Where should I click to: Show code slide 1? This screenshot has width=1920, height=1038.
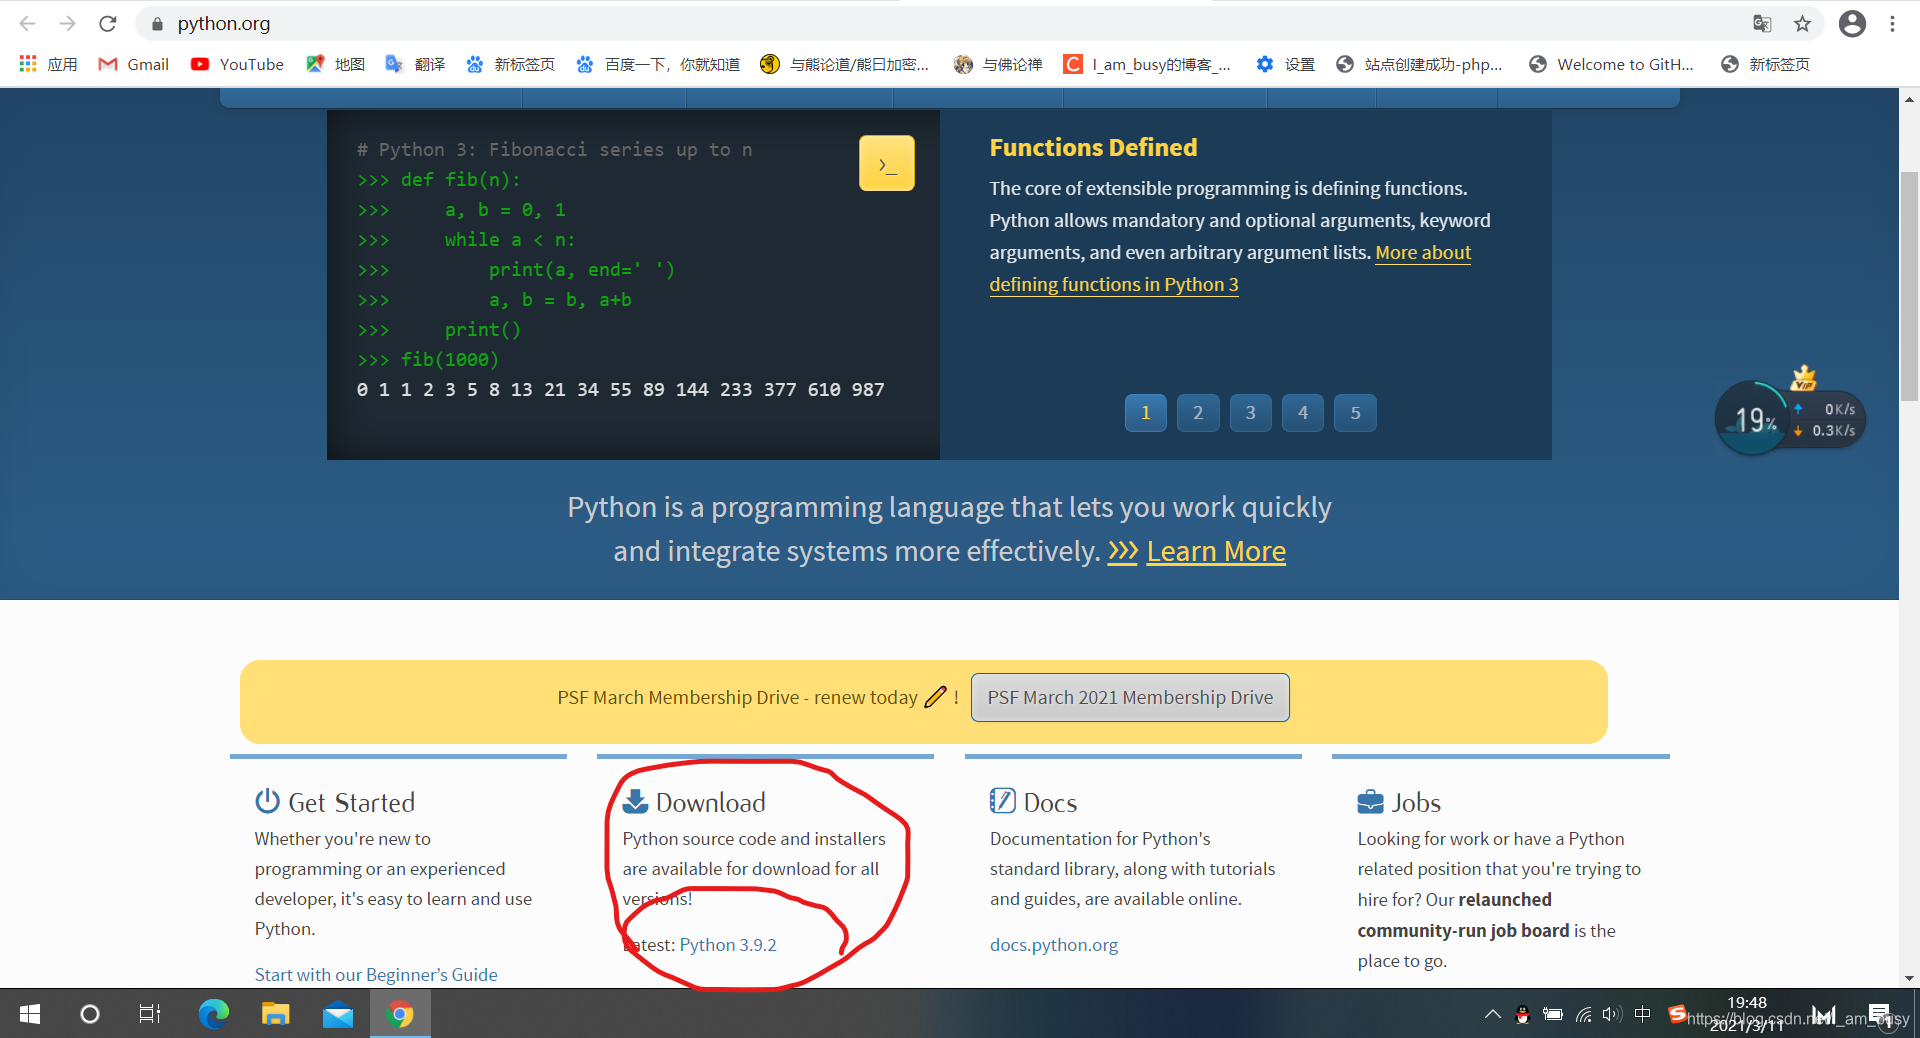1146,413
